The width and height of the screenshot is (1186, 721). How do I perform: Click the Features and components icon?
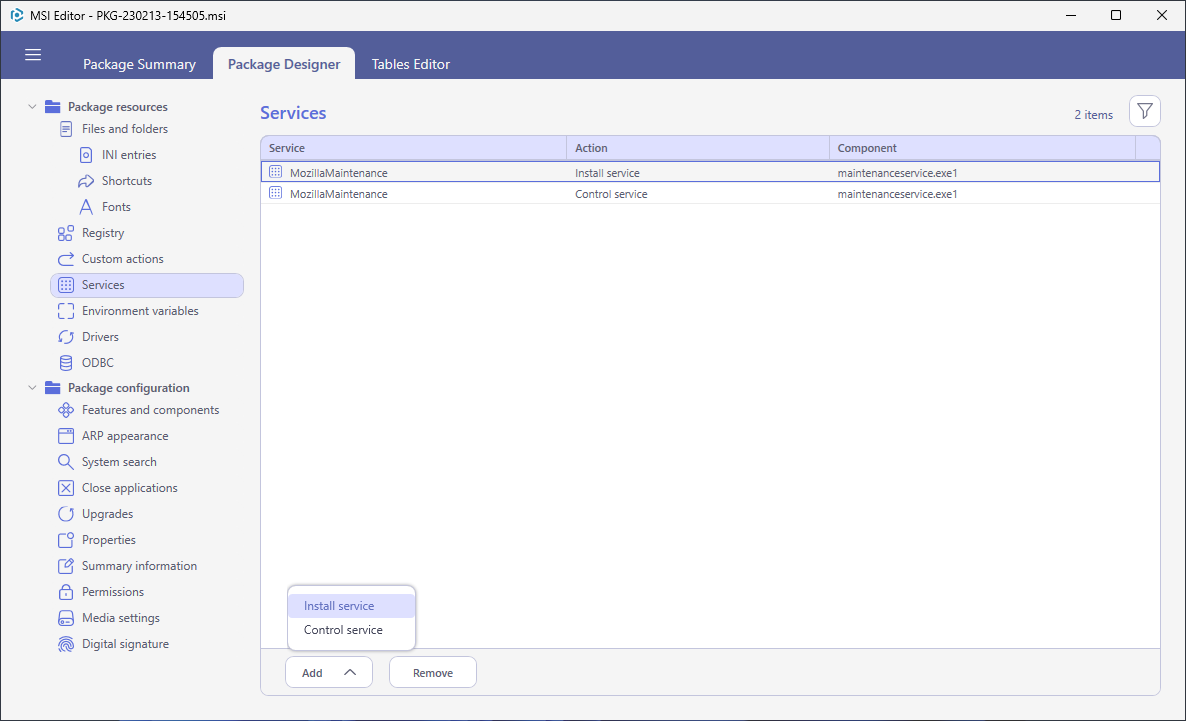[x=66, y=410]
